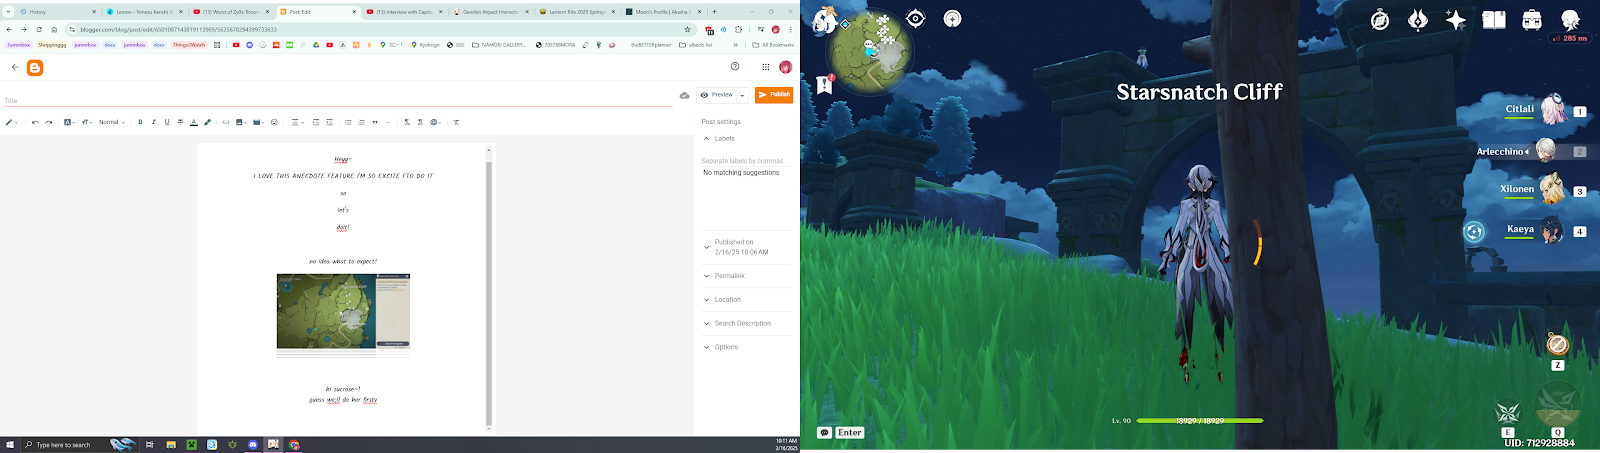Apply bold formatting in post editor
The height and width of the screenshot is (453, 1600).
[140, 122]
